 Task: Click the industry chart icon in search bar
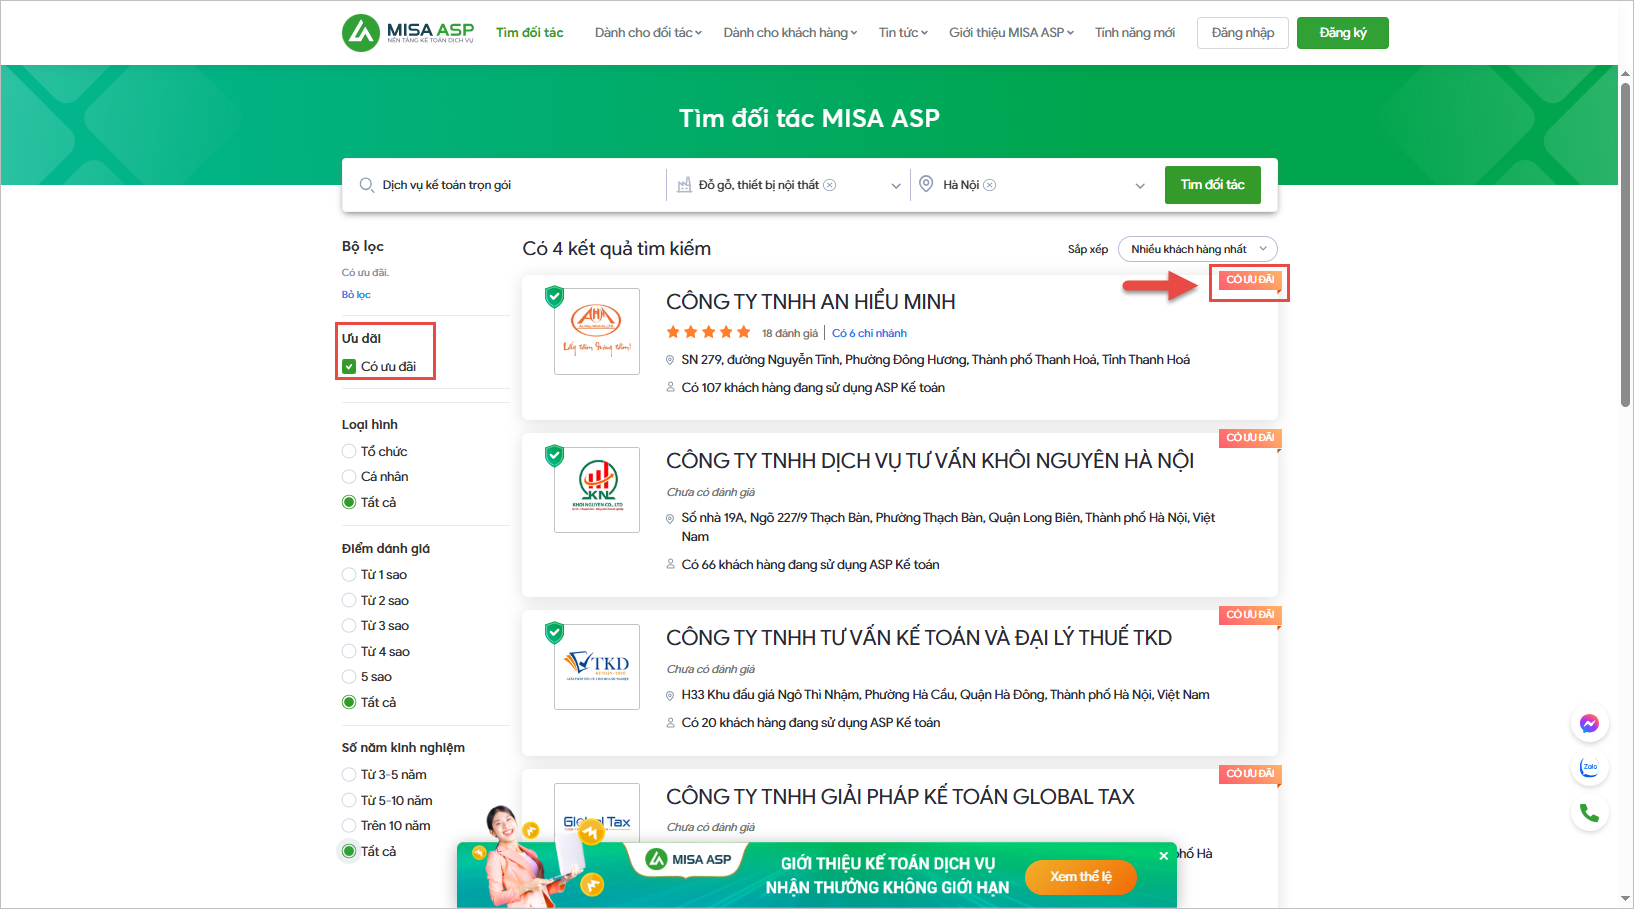(684, 185)
